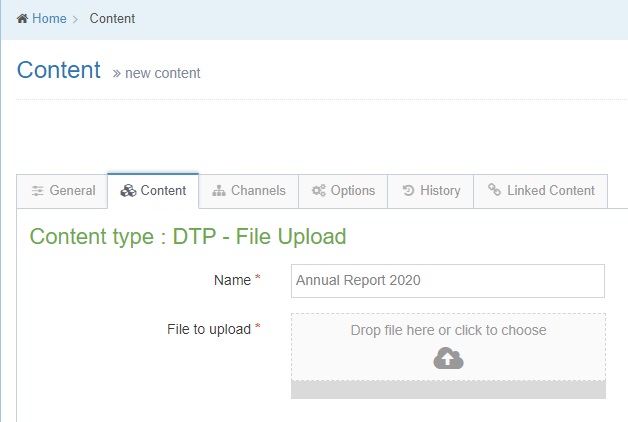The image size is (628, 422).
Task: Click the gears icon on Options tab
Action: 319,191
